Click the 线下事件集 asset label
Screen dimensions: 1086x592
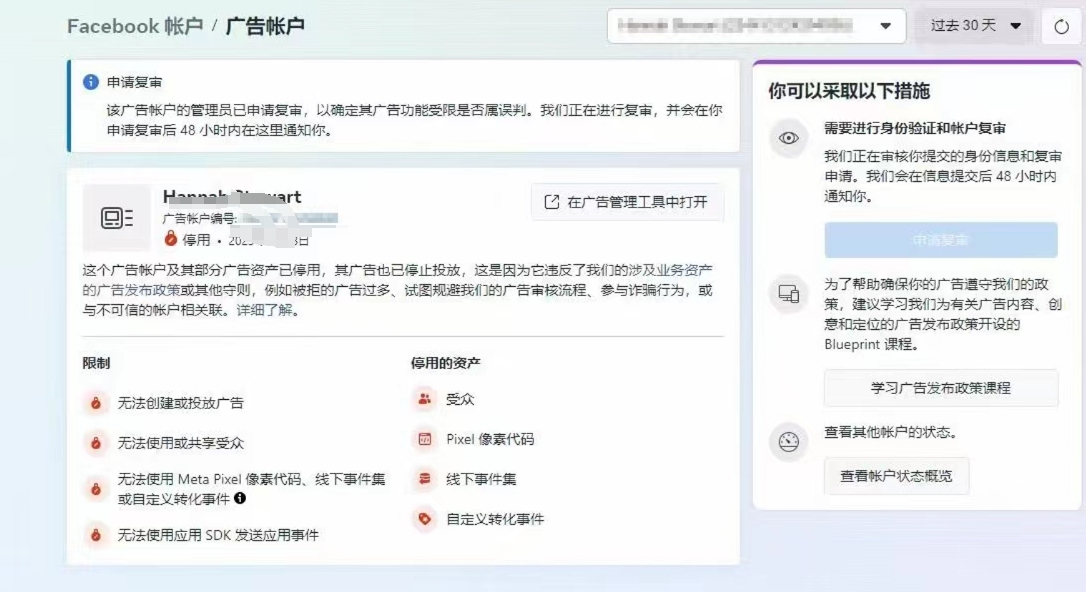point(481,478)
